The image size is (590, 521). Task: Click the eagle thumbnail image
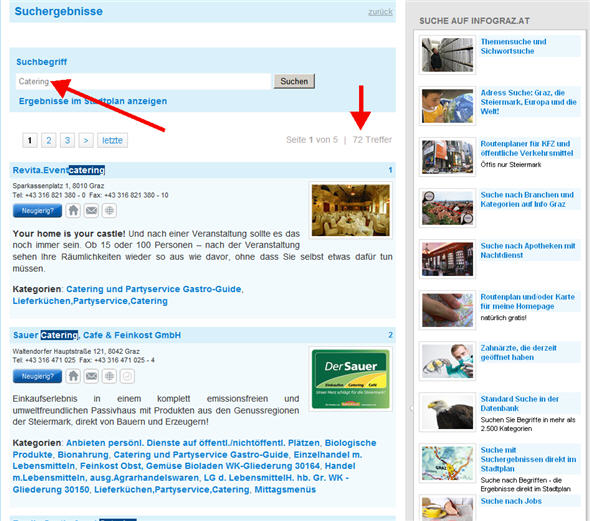tap(447, 412)
